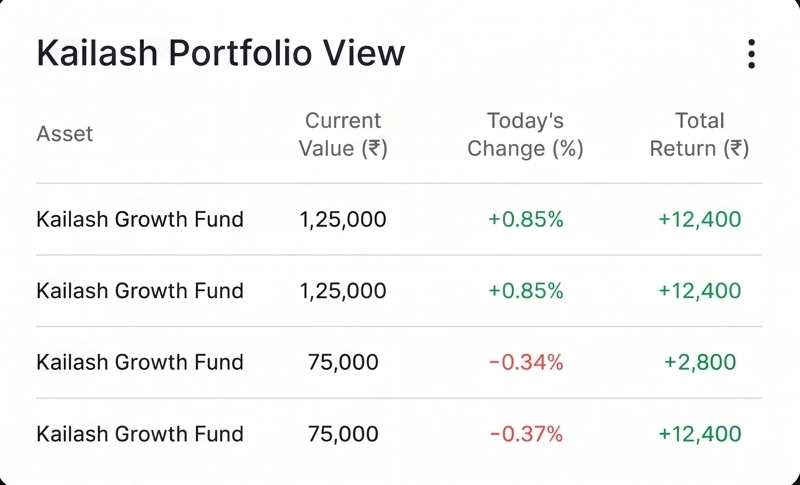This screenshot has height=485, width=800.
Task: Open the fund name in the −0.37% row
Action: [x=140, y=434]
